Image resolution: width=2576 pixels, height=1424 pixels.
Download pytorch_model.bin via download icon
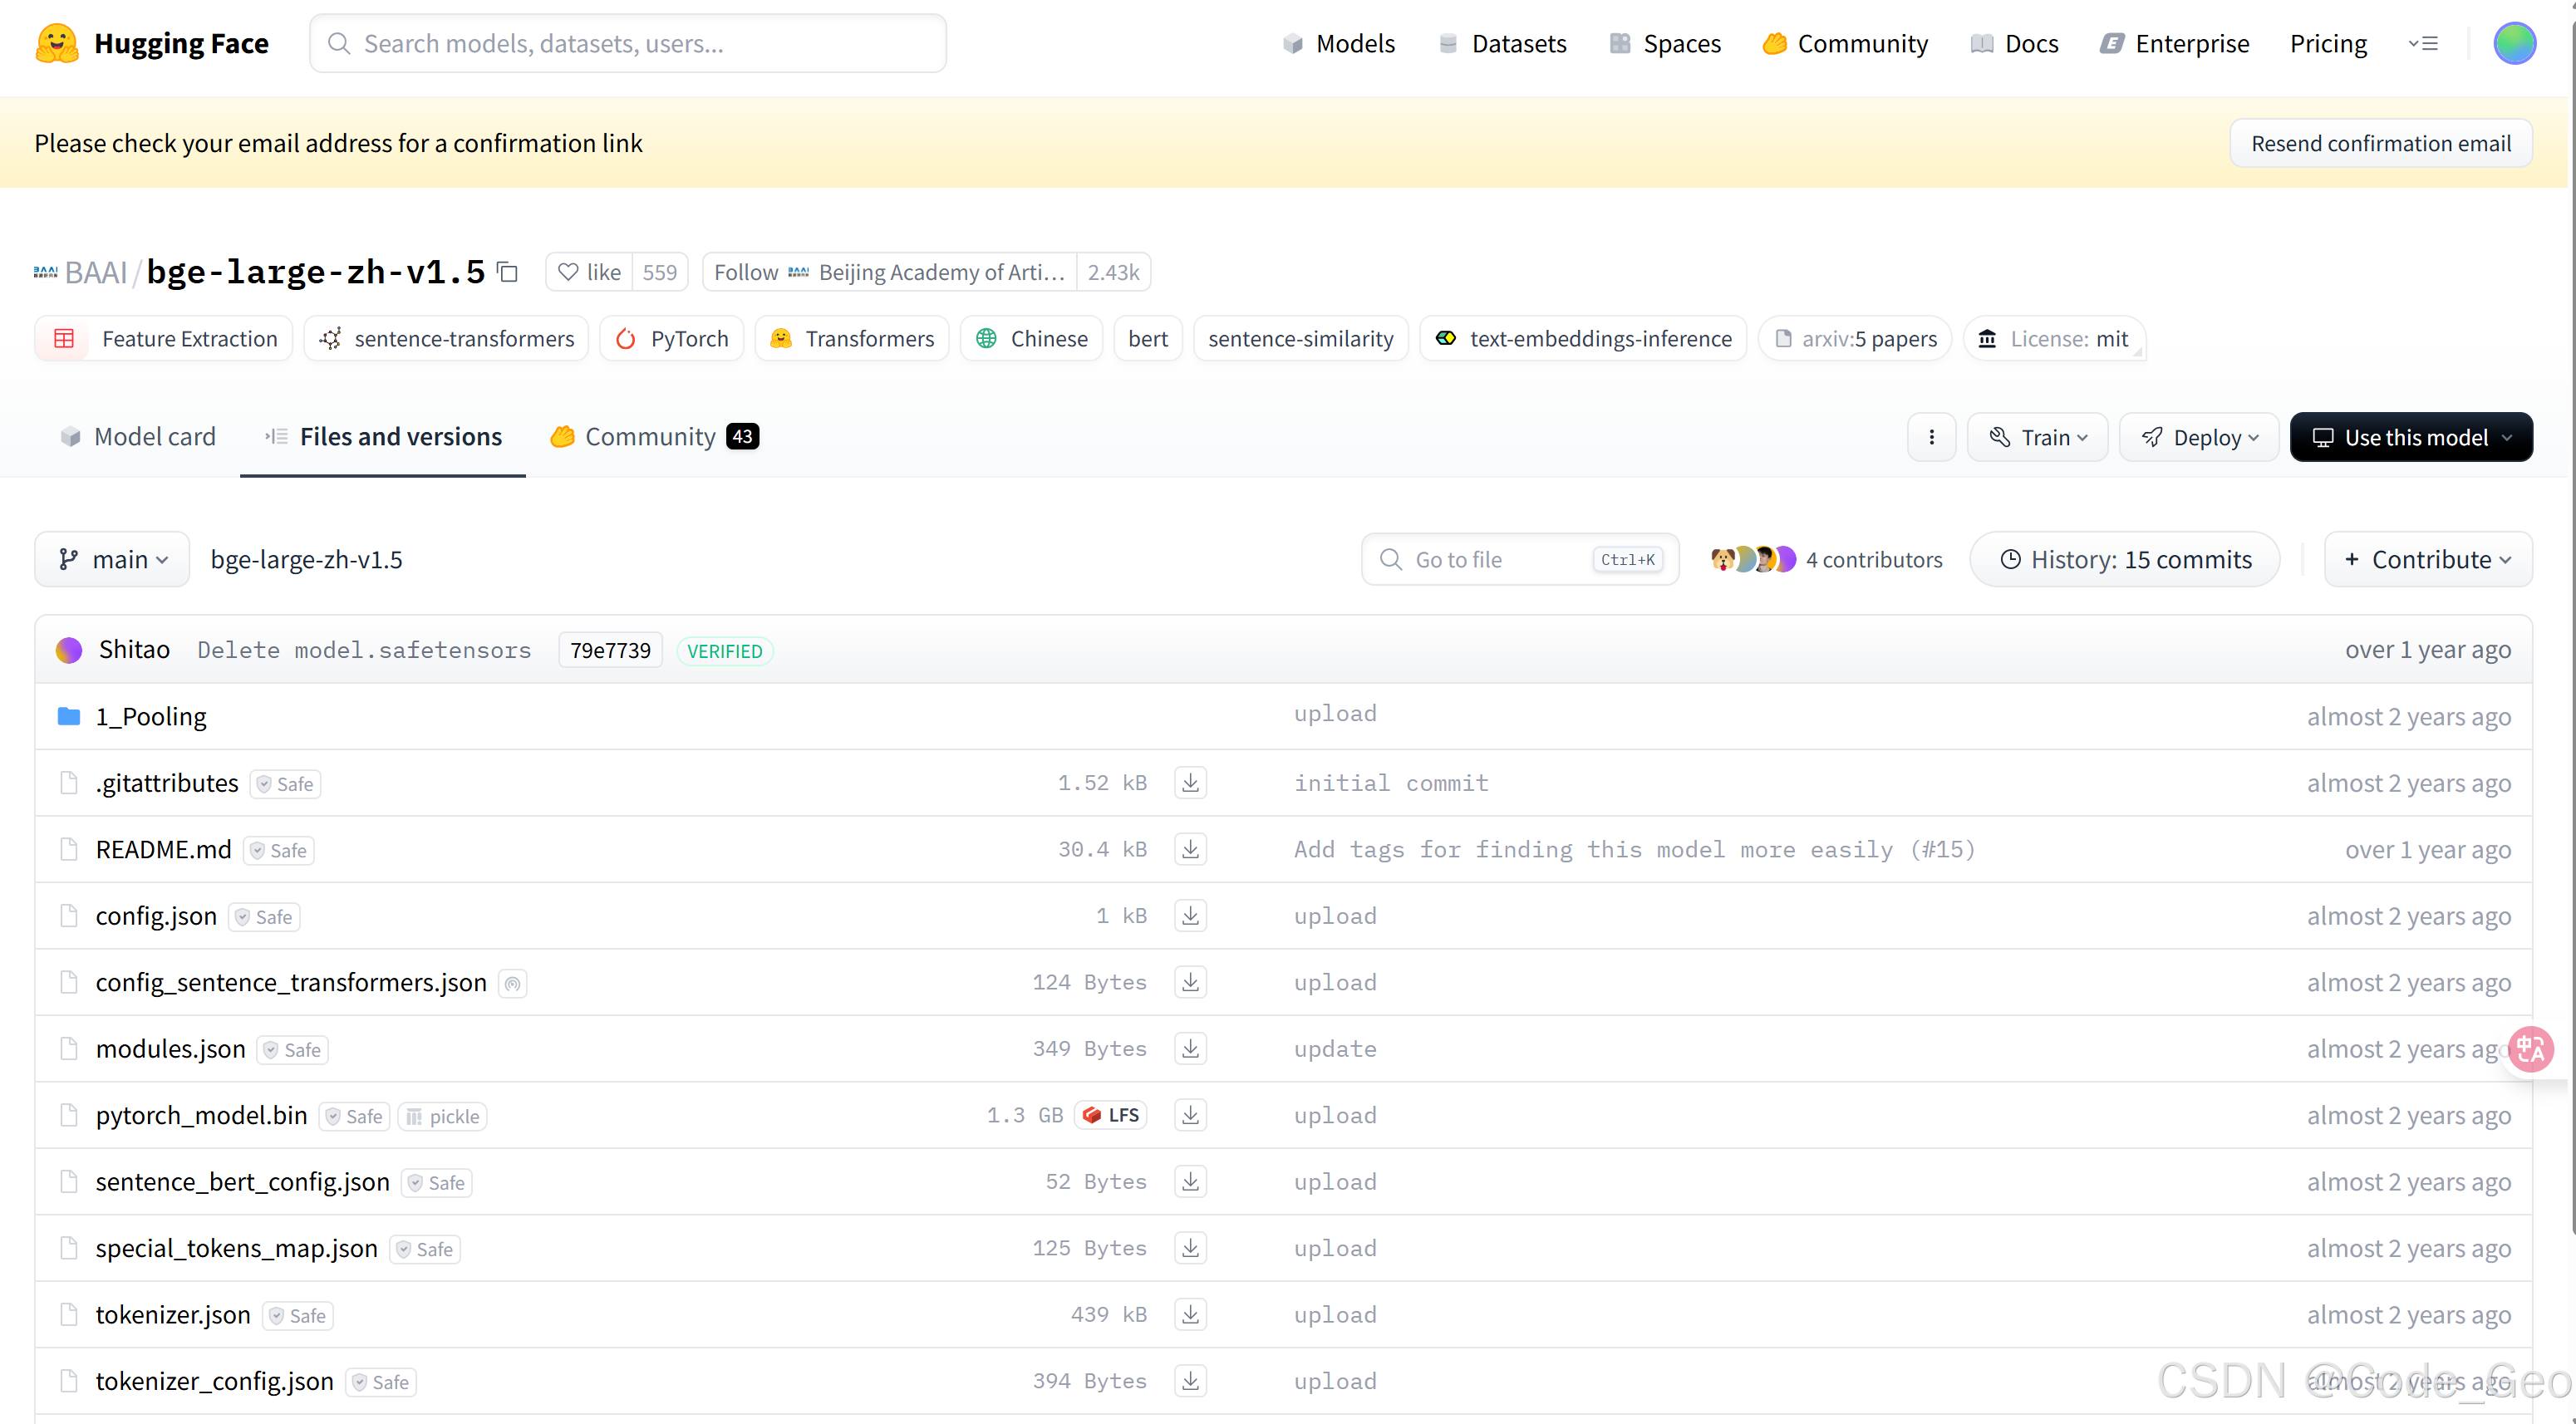(x=1190, y=1115)
